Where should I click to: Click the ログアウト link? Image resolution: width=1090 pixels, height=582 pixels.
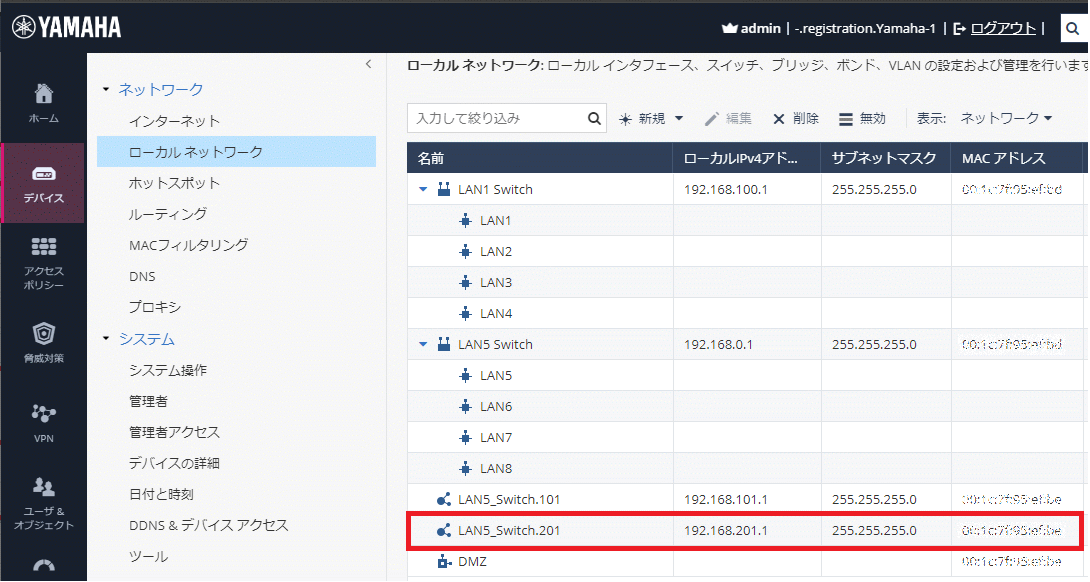(1002, 28)
